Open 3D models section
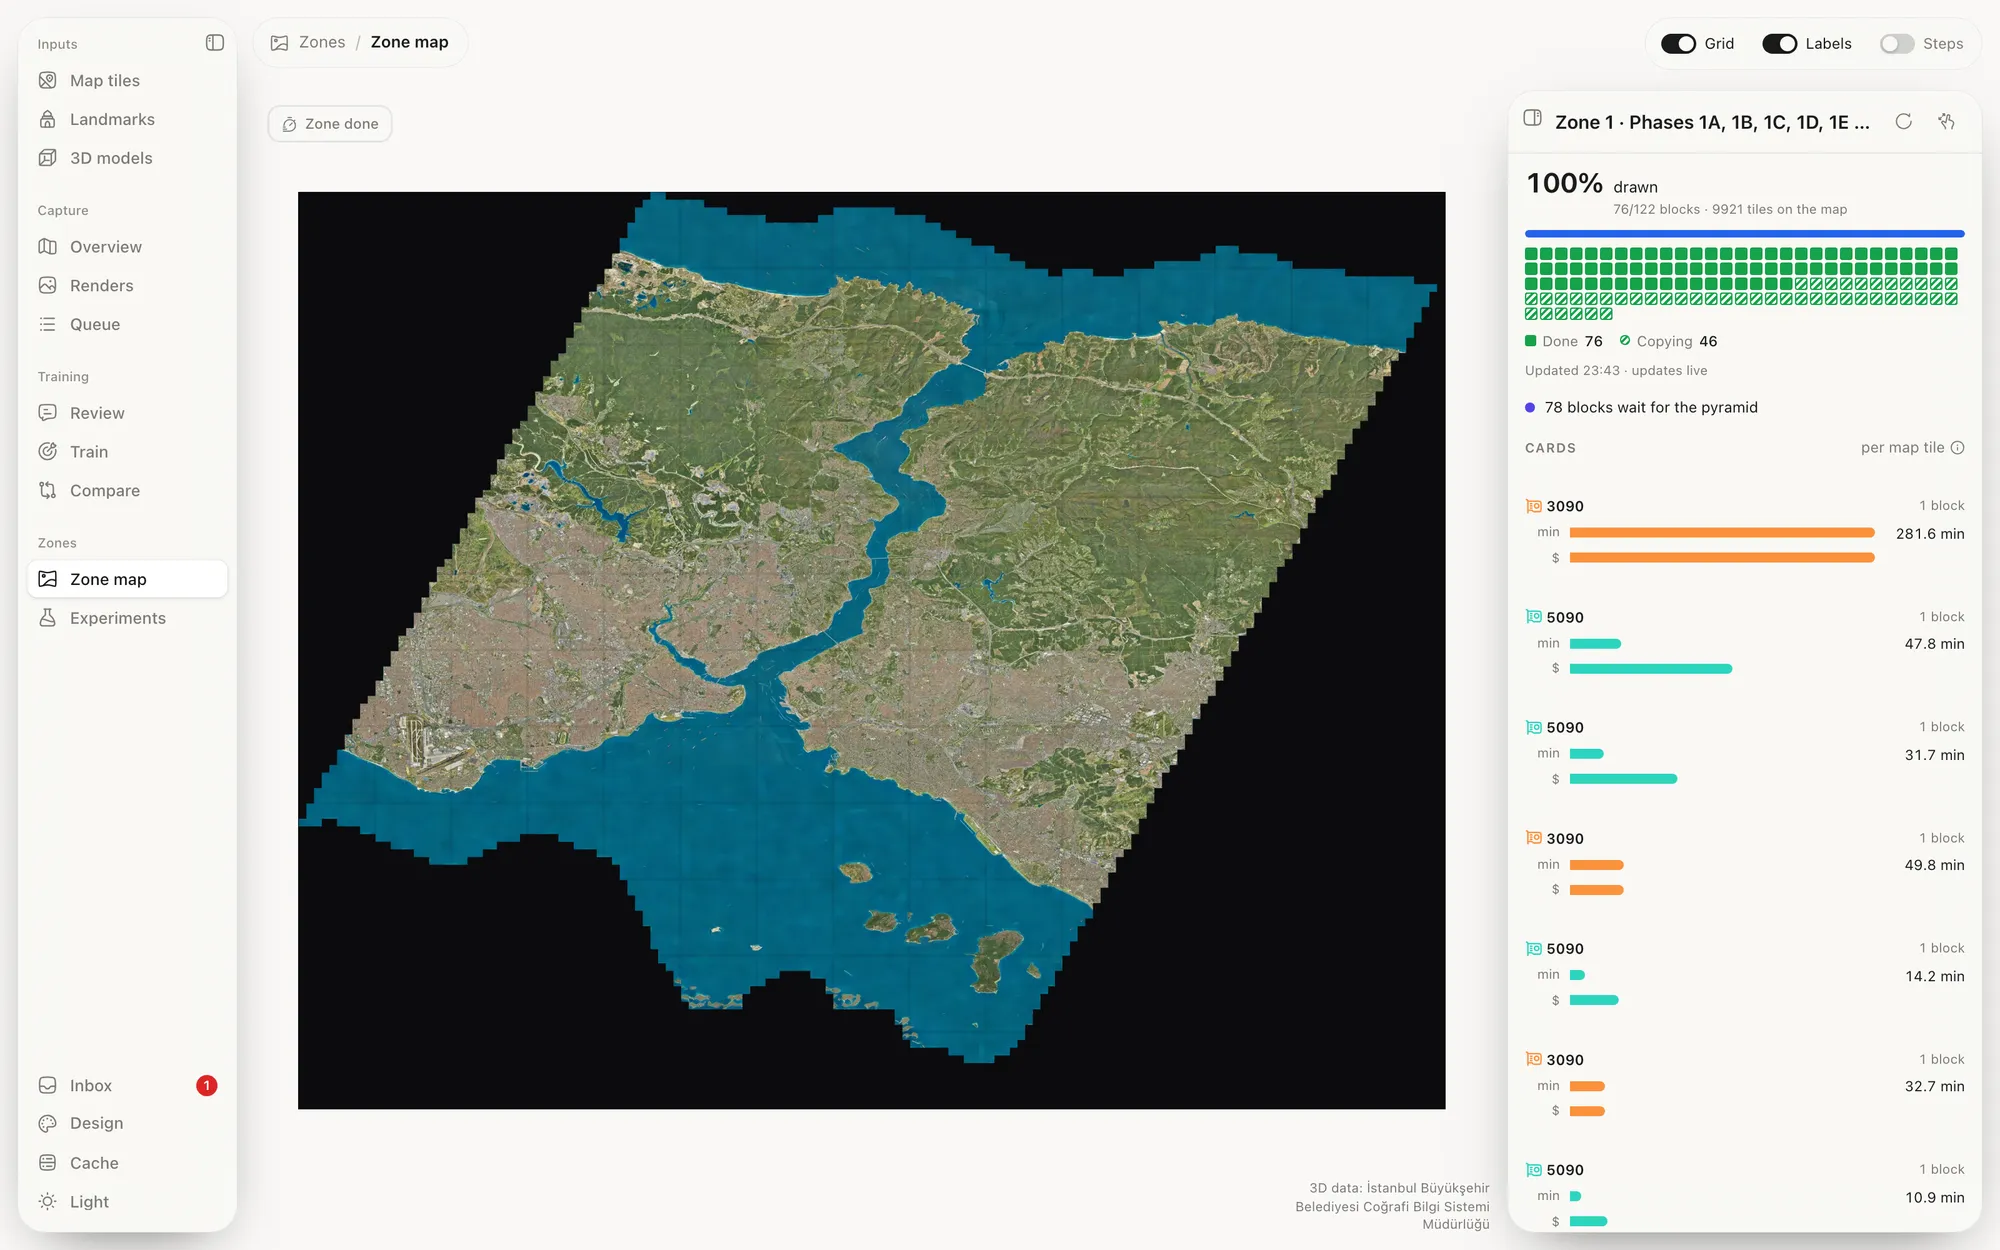 click(x=127, y=158)
